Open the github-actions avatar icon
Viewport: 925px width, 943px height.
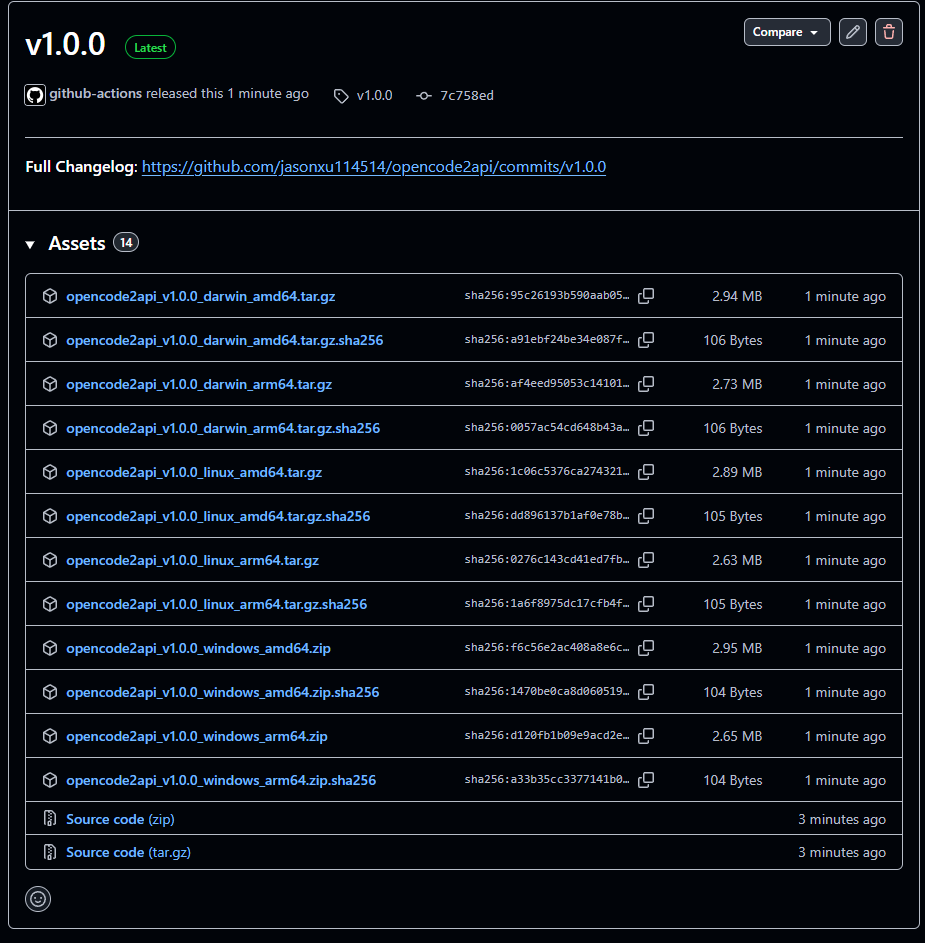35,95
